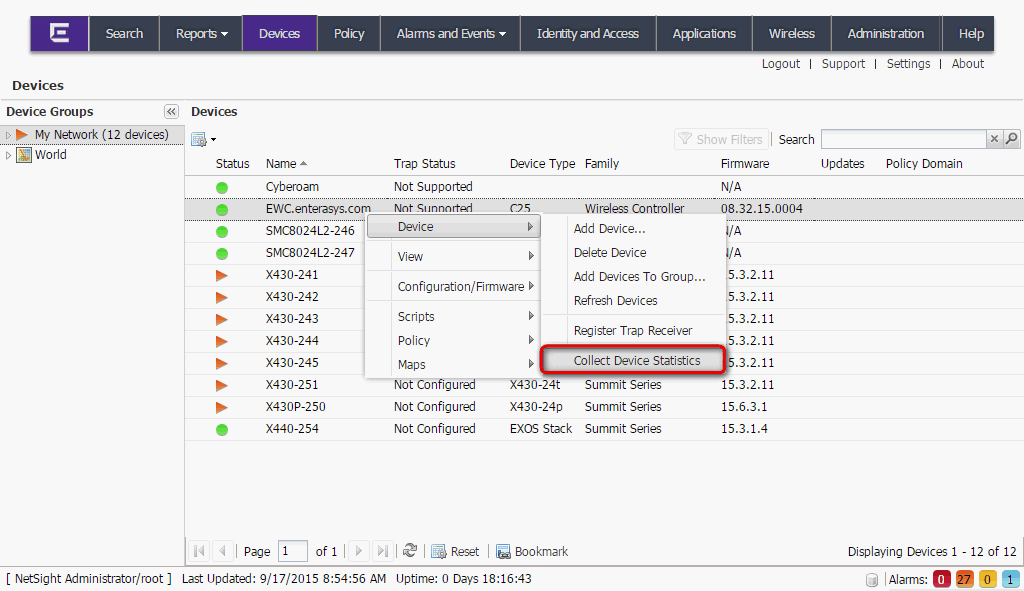Screen dimensions: 1024x591
Task: Click the orange status icon for X430-241
Action: [x=222, y=275]
